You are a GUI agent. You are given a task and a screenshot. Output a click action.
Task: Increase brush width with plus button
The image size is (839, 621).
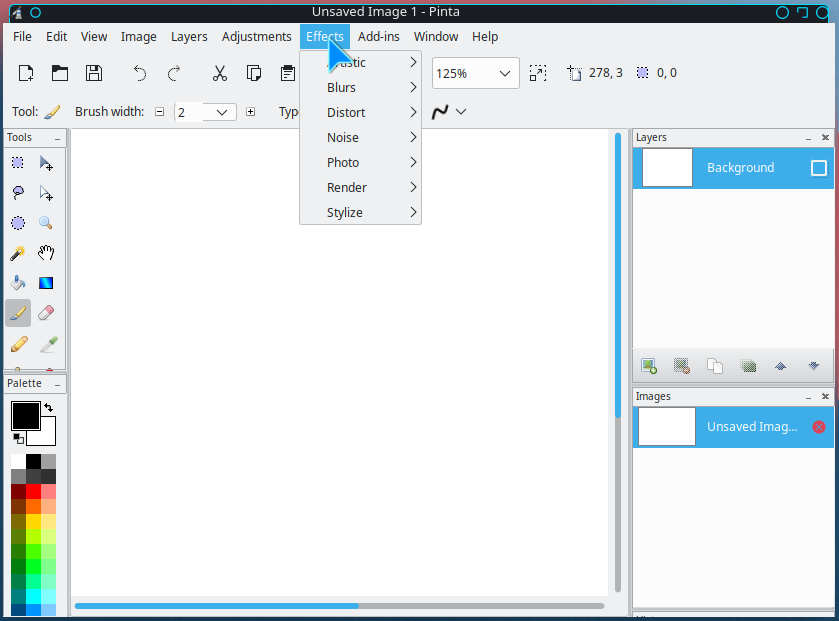coord(250,112)
